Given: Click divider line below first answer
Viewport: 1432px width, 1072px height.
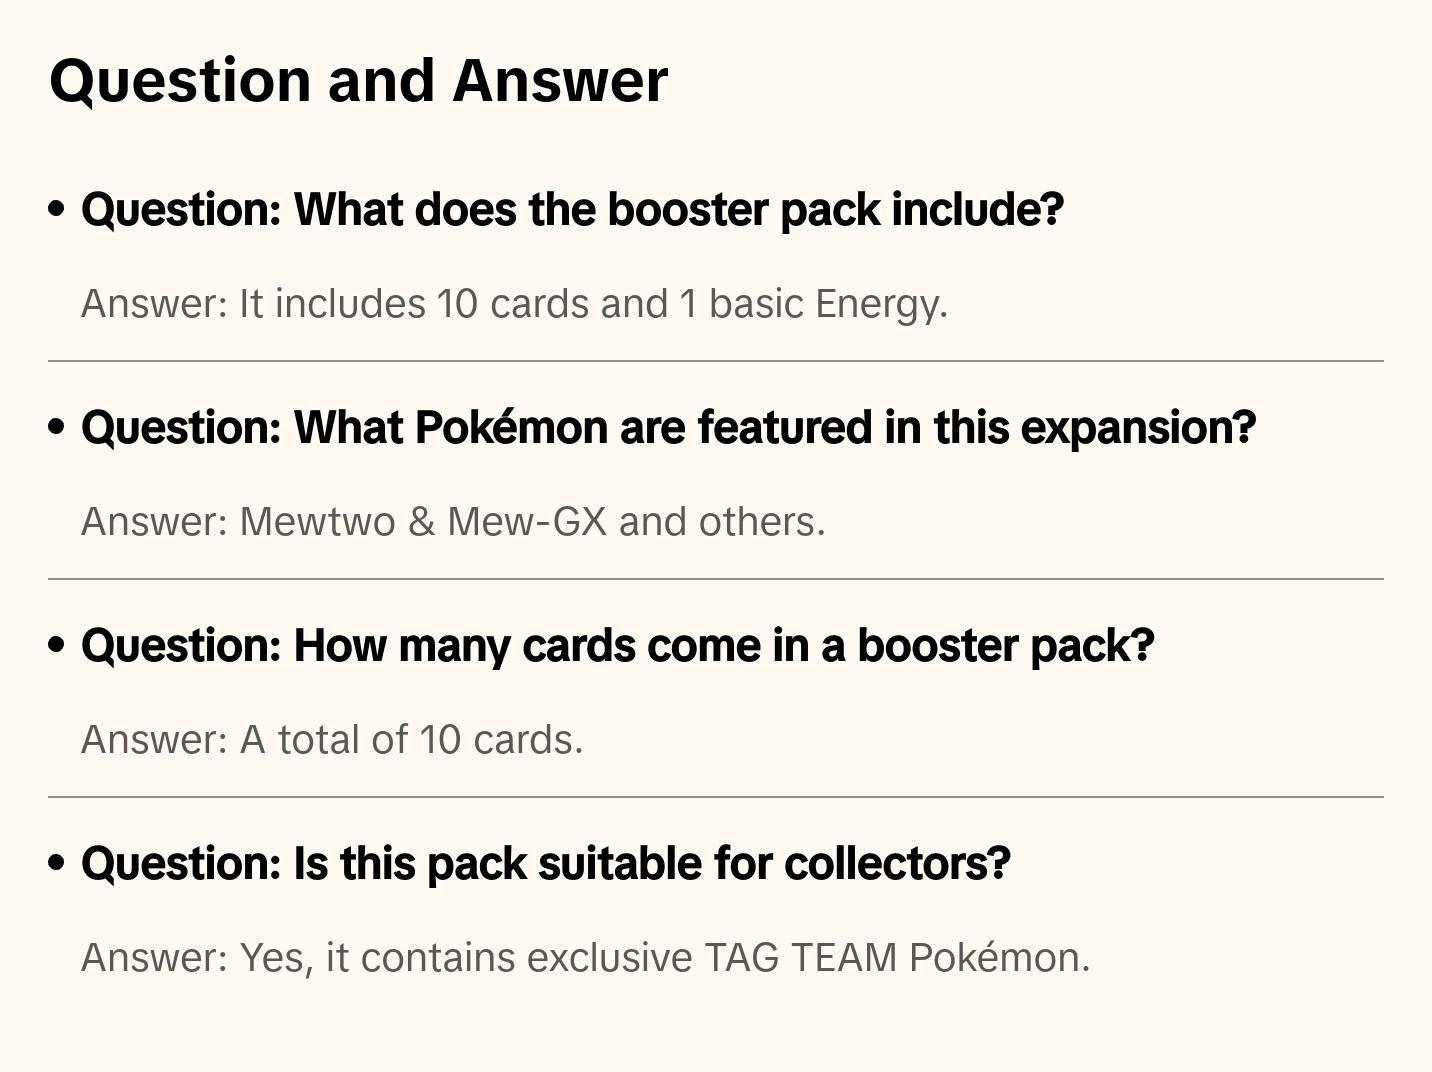Looking at the screenshot, I should [716, 361].
